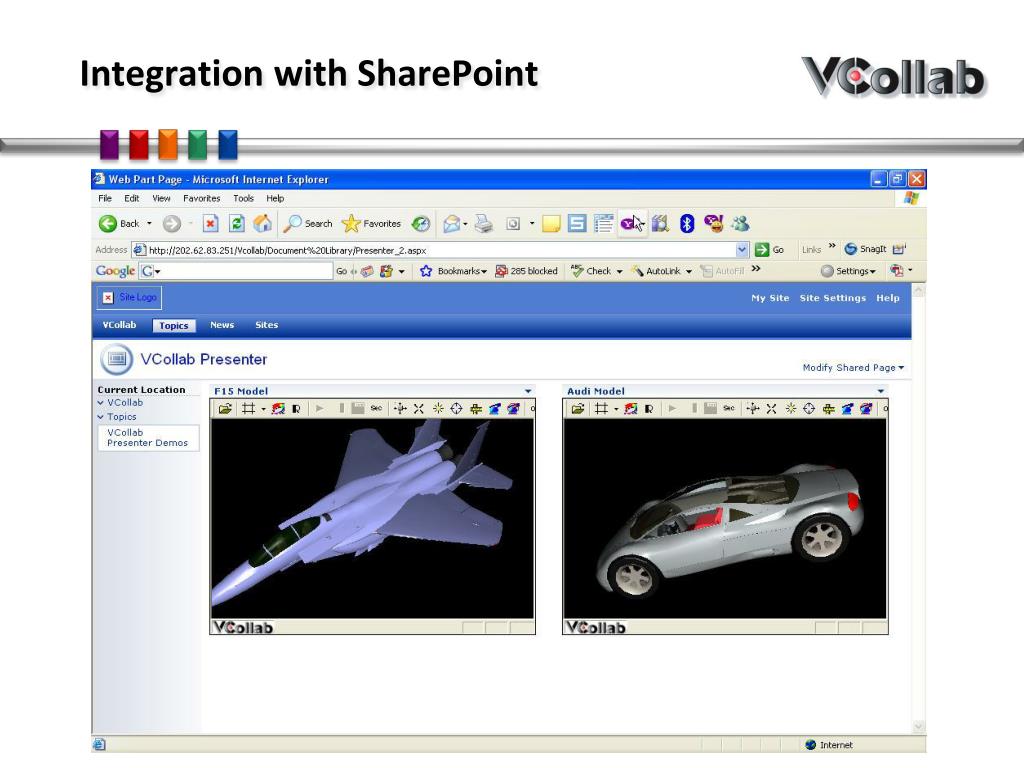Open the File menu
Viewport: 1024px width, 768px height.
tap(104, 199)
